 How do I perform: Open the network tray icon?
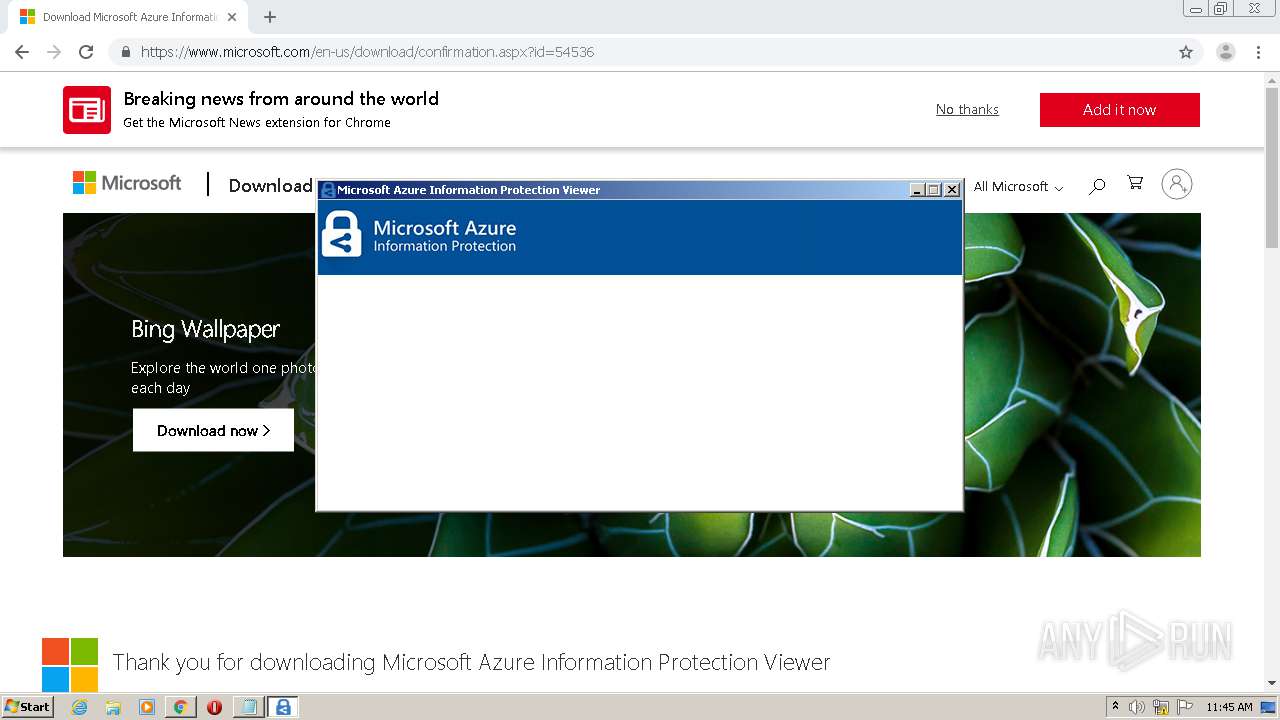(x=1161, y=707)
